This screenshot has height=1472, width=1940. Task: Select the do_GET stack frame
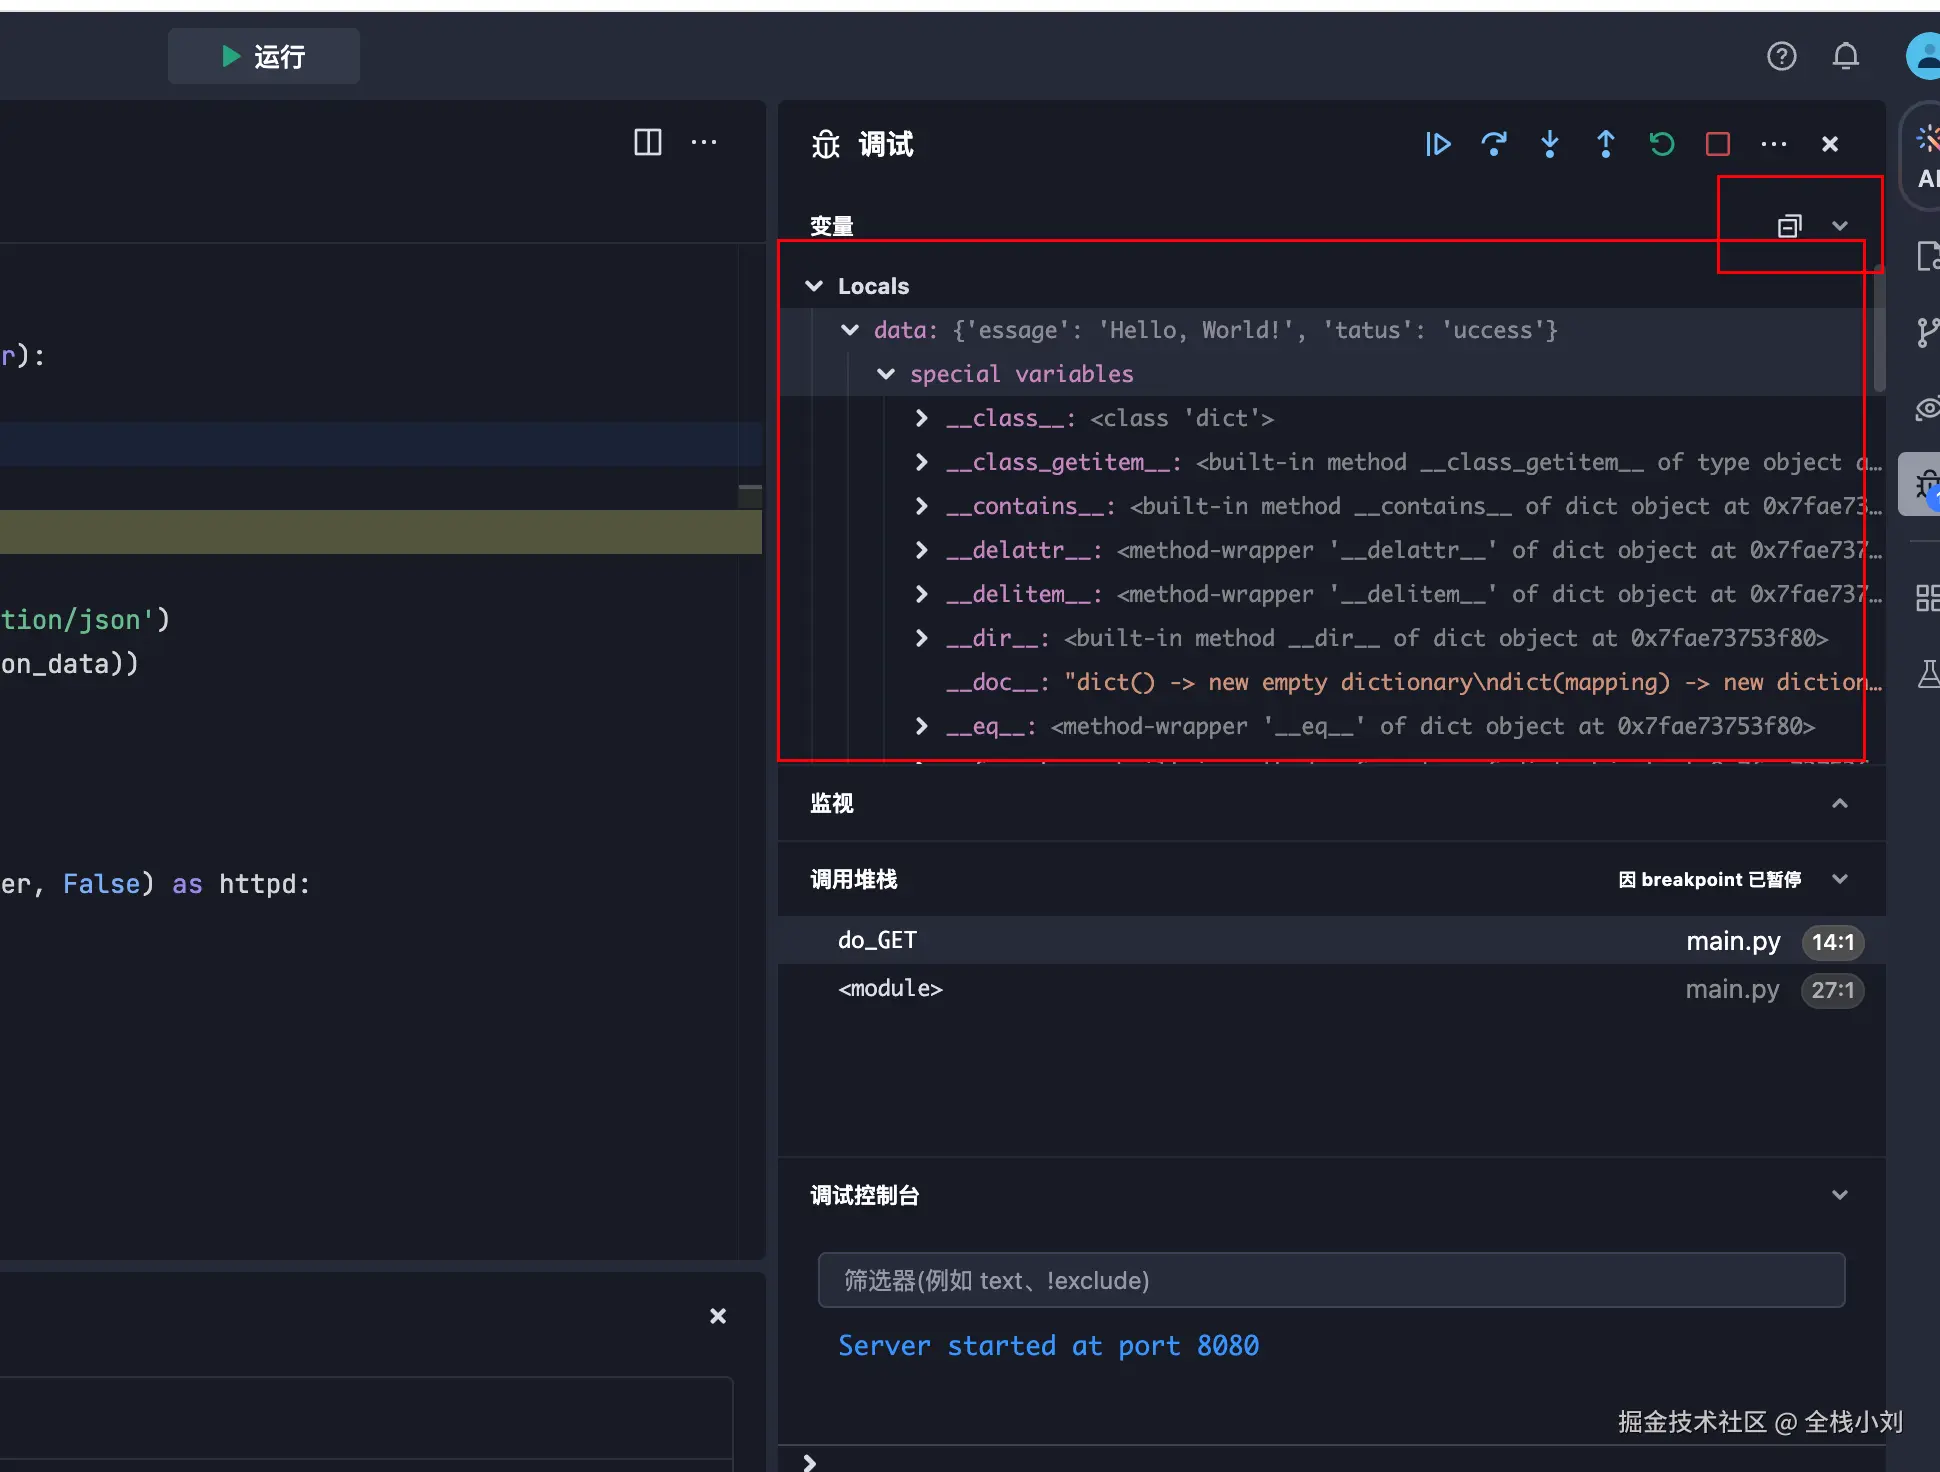coord(878,940)
